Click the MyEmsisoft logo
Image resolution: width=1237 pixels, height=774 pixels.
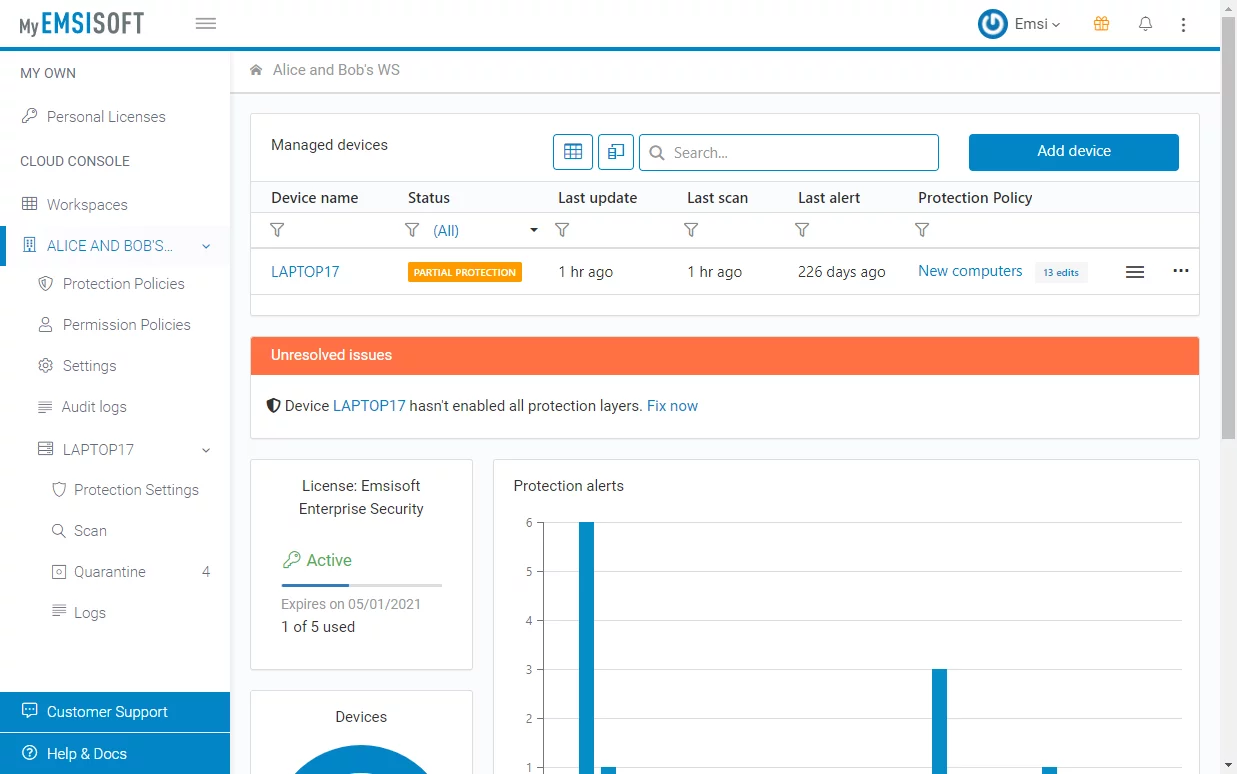click(x=82, y=24)
